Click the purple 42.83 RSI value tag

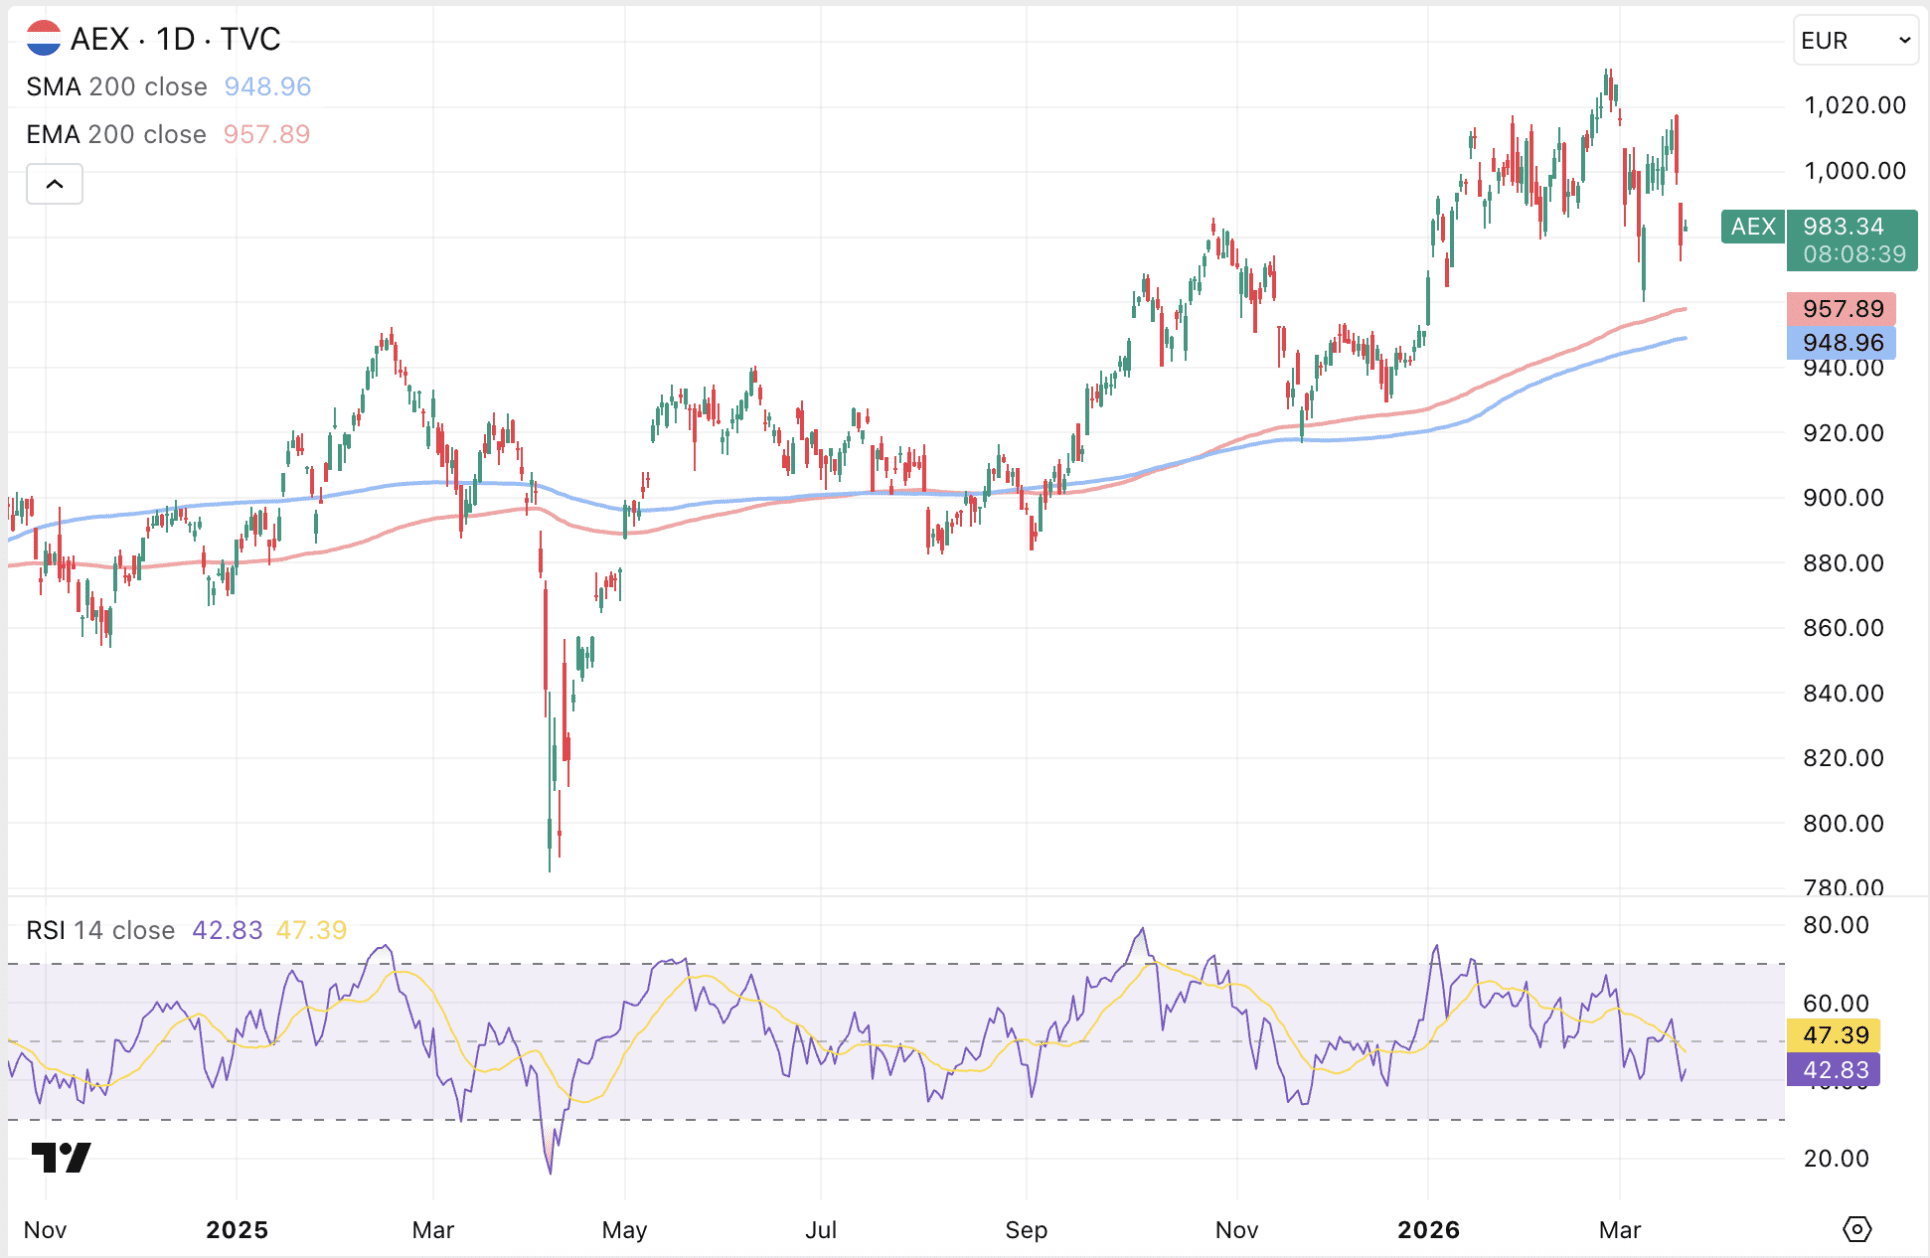(x=1834, y=1070)
